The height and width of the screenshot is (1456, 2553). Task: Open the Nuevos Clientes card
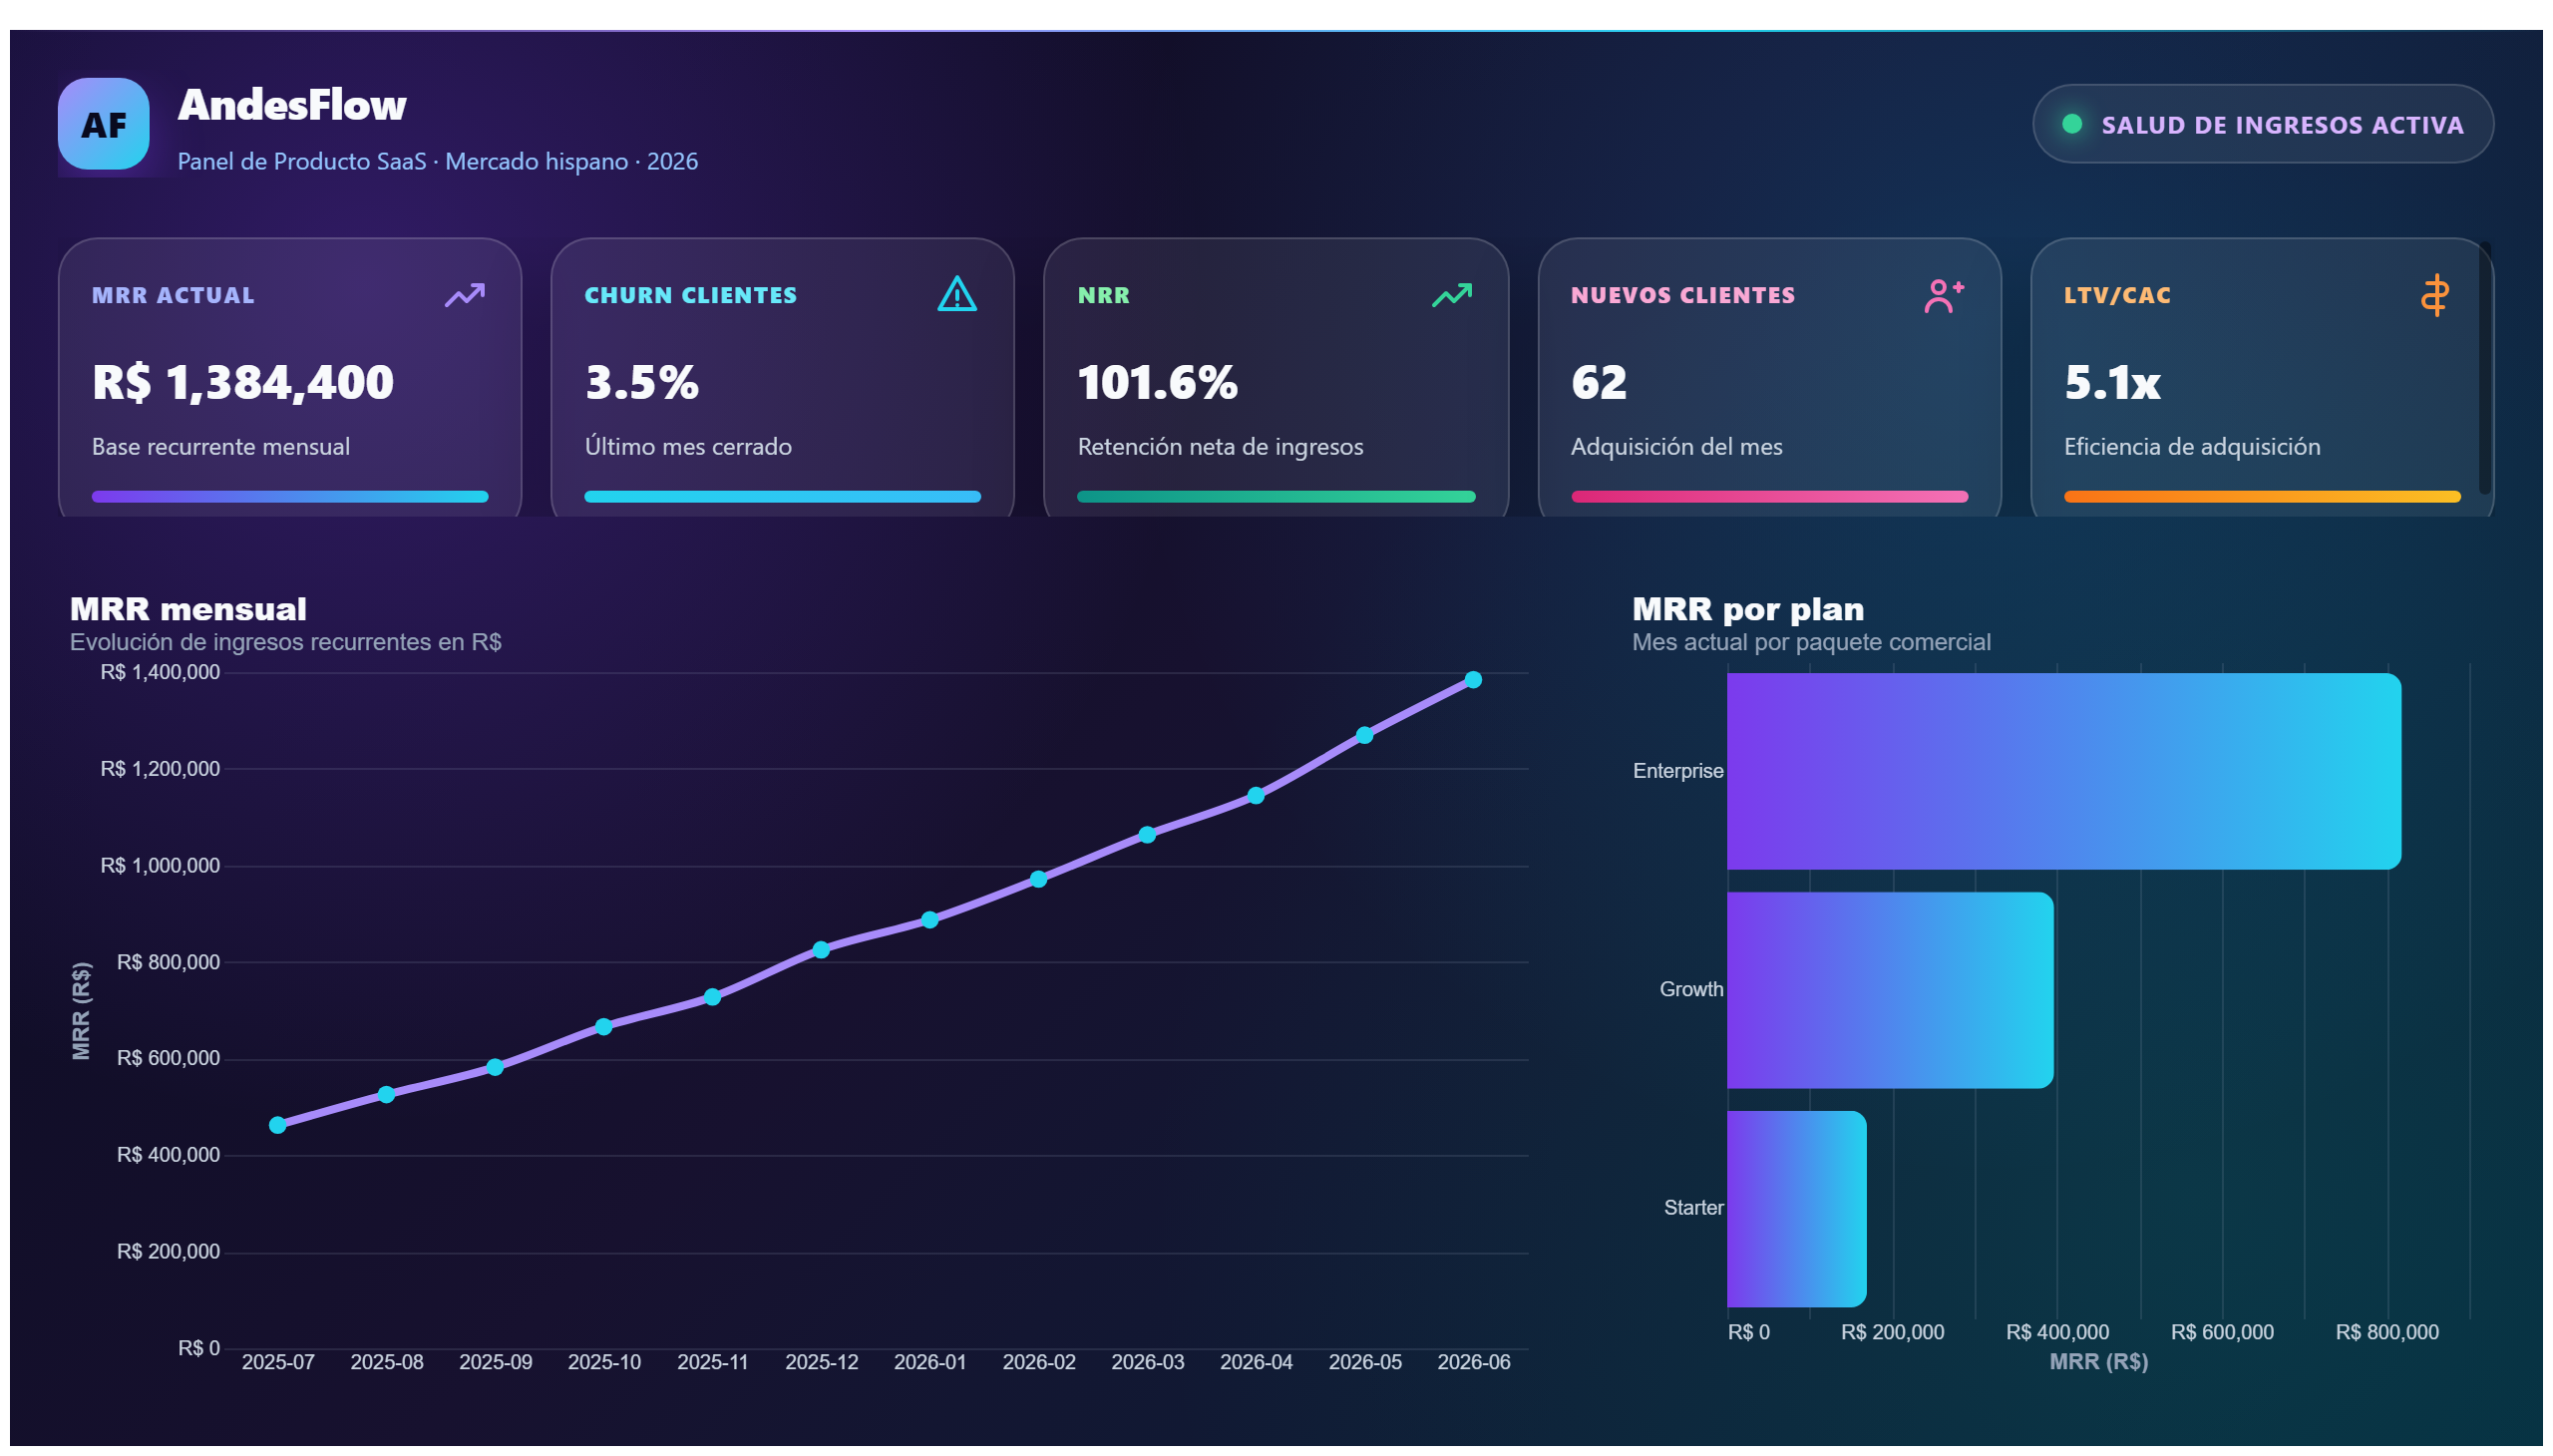[x=1769, y=378]
